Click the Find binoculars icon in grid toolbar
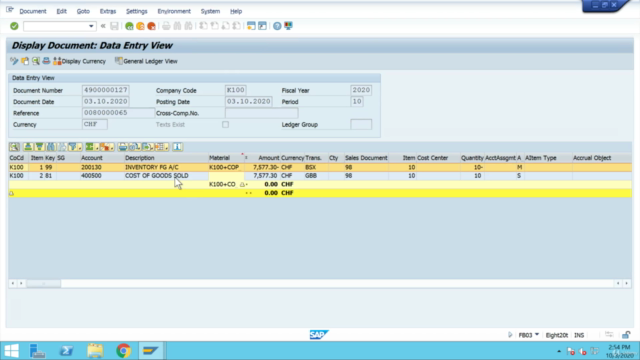 pyautogui.click(x=51, y=147)
